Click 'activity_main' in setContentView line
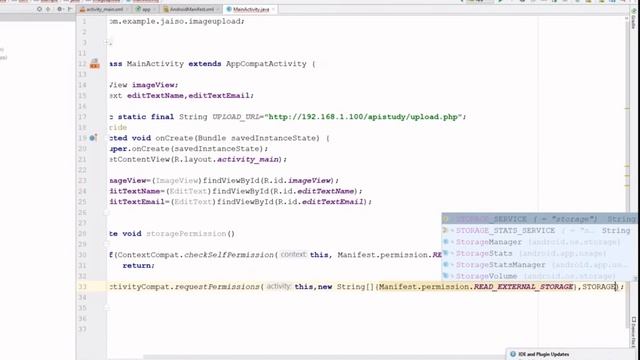Image resolution: width=640 pixels, height=360 pixels. click(x=248, y=159)
